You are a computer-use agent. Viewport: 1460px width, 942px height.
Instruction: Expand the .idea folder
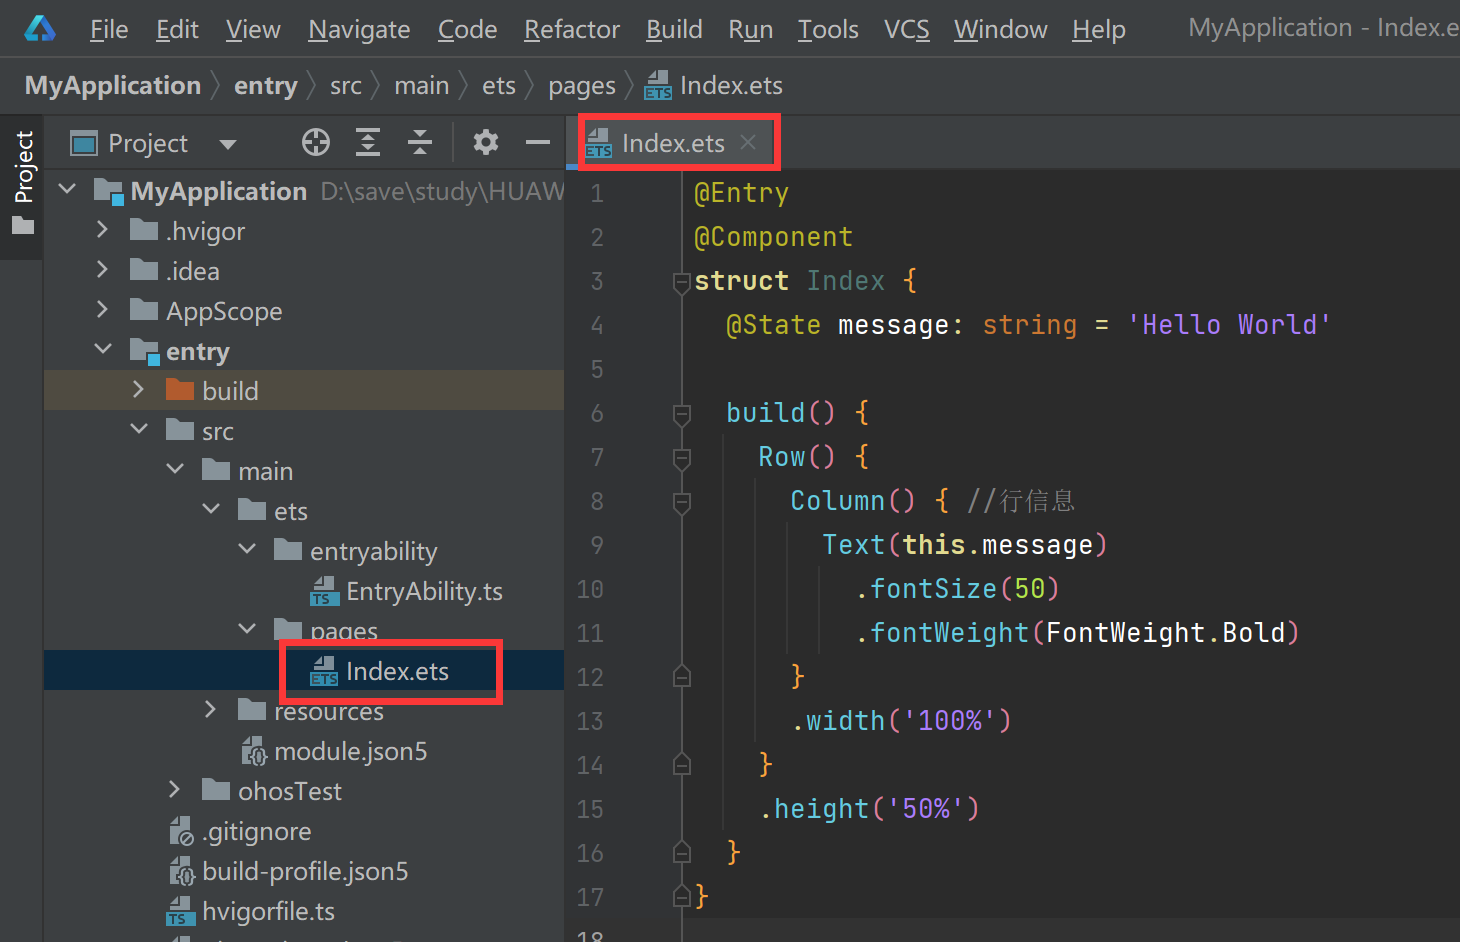click(102, 270)
